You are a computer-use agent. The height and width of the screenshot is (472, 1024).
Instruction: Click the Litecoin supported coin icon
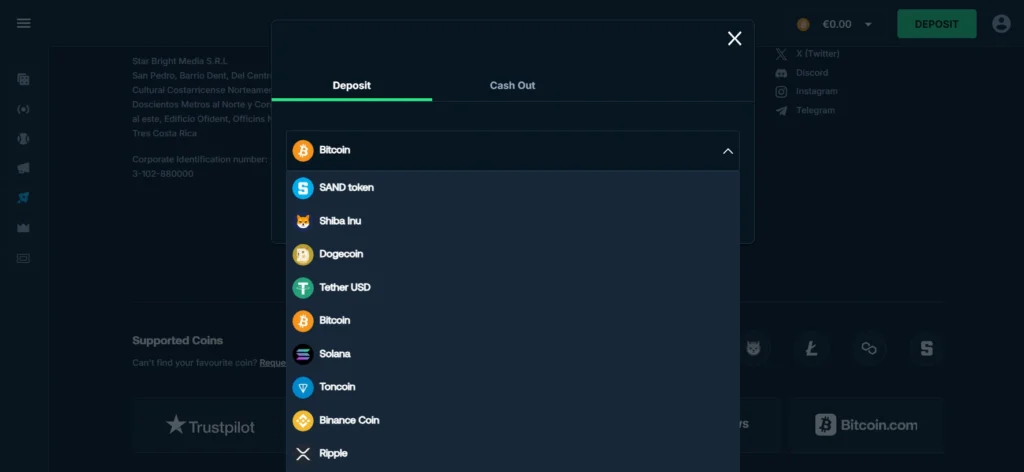(x=812, y=349)
